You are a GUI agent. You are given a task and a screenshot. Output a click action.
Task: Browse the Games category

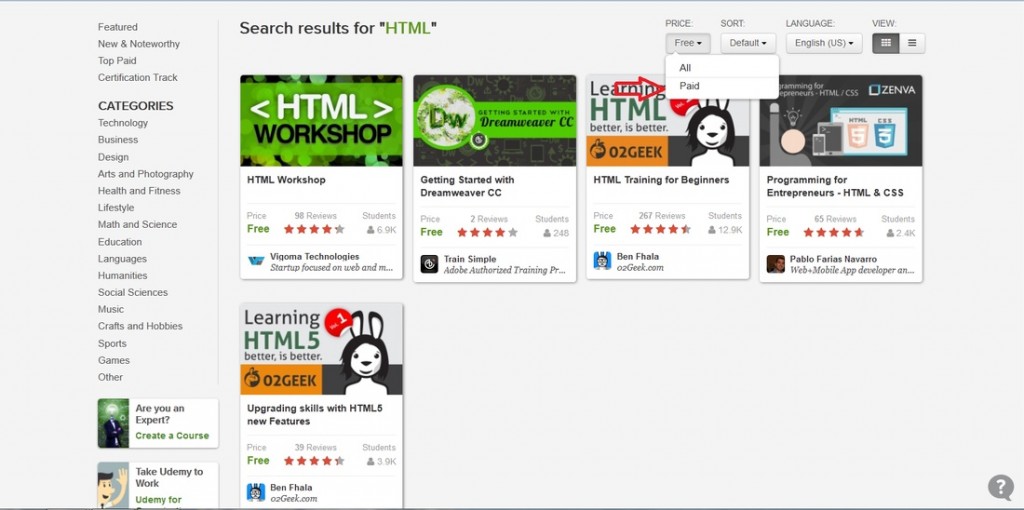(x=114, y=360)
